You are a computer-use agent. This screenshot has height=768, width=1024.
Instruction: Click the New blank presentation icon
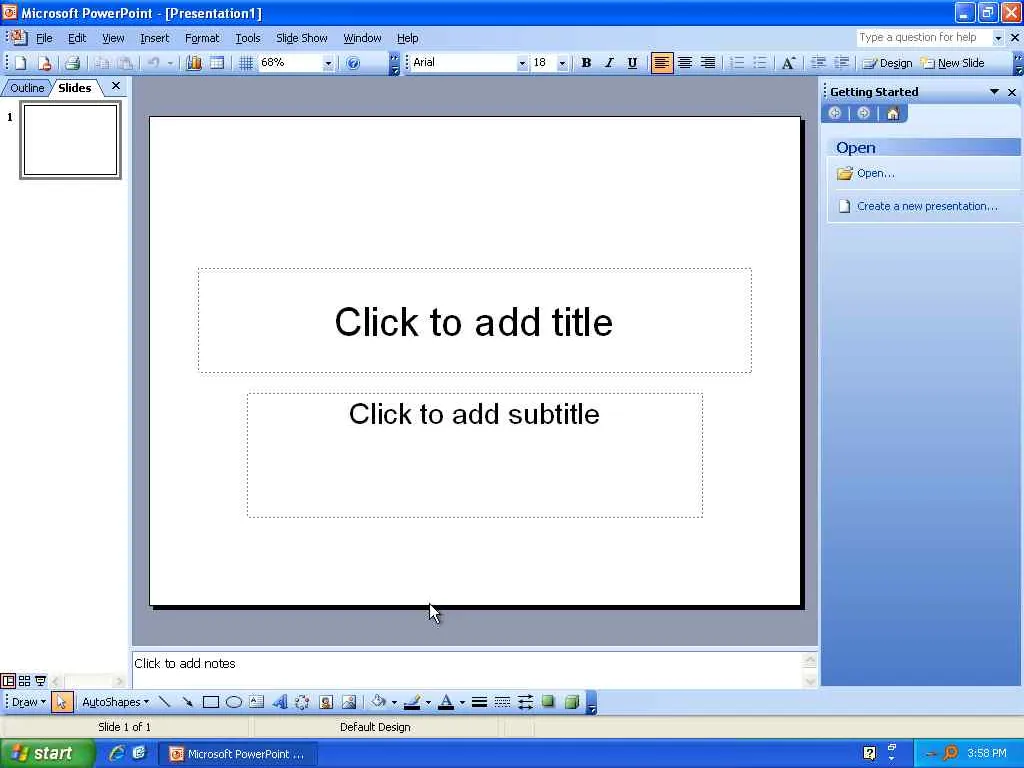tap(20, 63)
